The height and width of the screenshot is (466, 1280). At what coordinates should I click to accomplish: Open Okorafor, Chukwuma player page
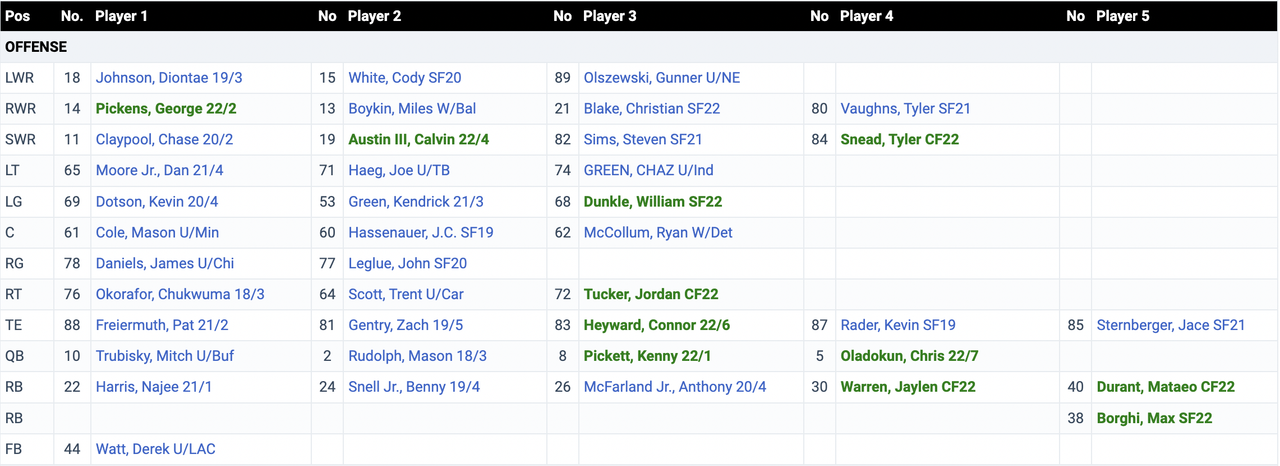pos(180,295)
